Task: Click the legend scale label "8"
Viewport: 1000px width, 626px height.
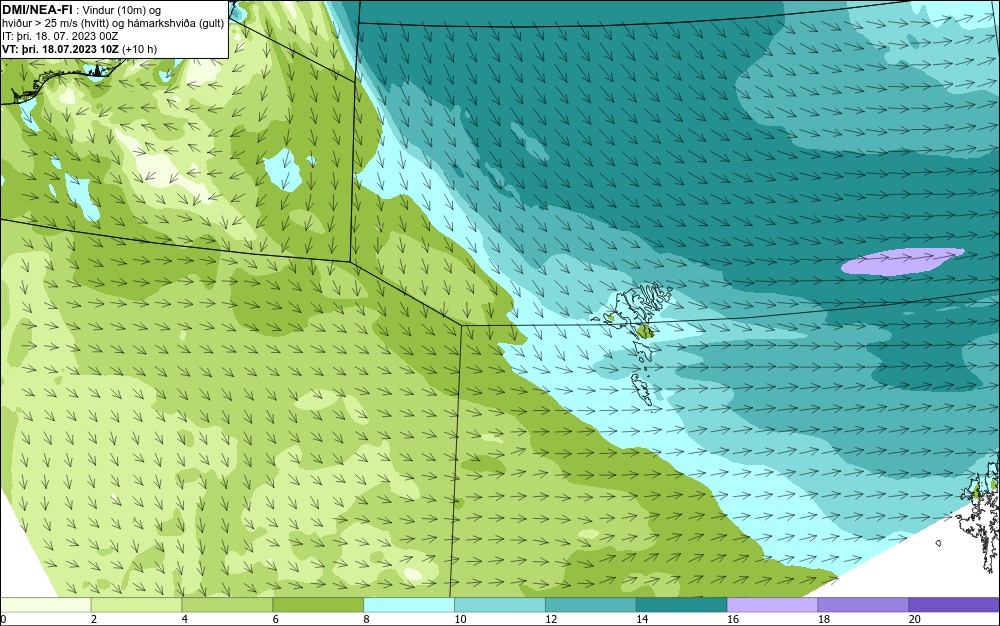Action: (366, 619)
